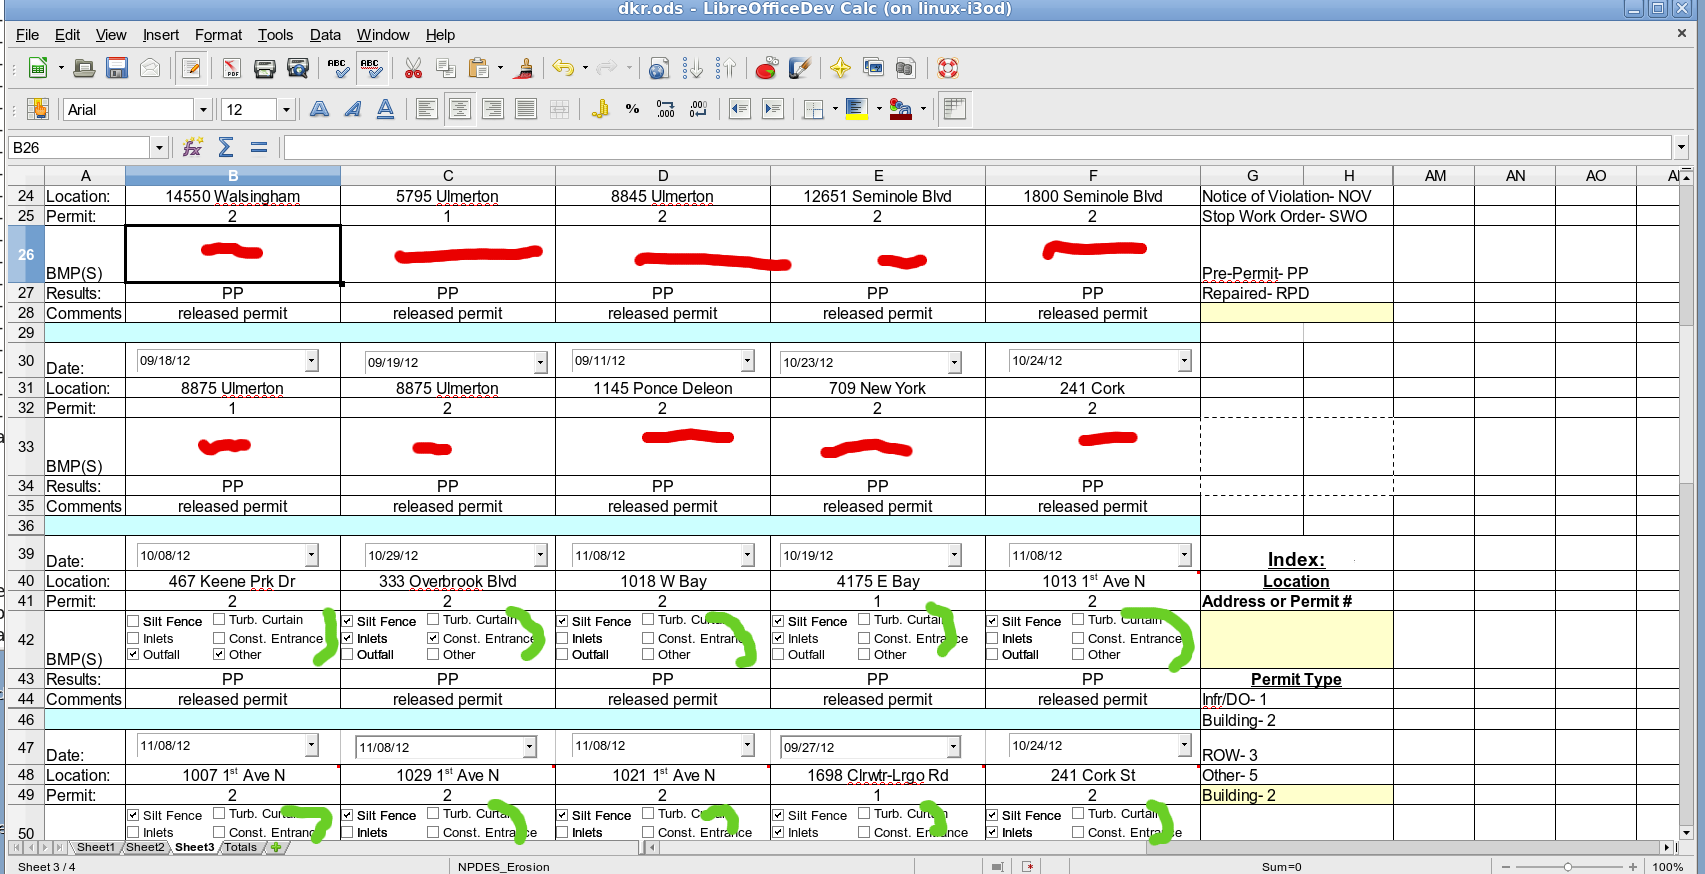Open the font size 12 dropdown

click(286, 110)
